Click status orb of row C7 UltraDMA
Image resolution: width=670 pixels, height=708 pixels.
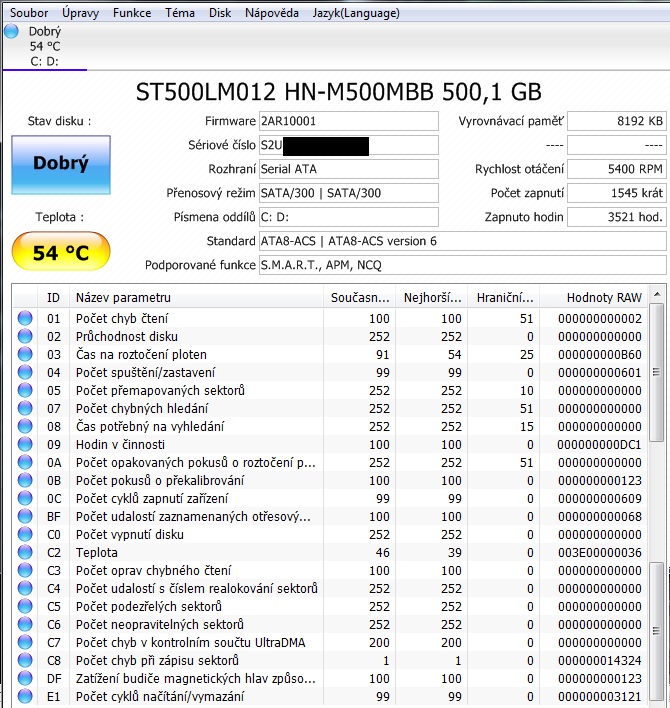pyautogui.click(x=25, y=642)
